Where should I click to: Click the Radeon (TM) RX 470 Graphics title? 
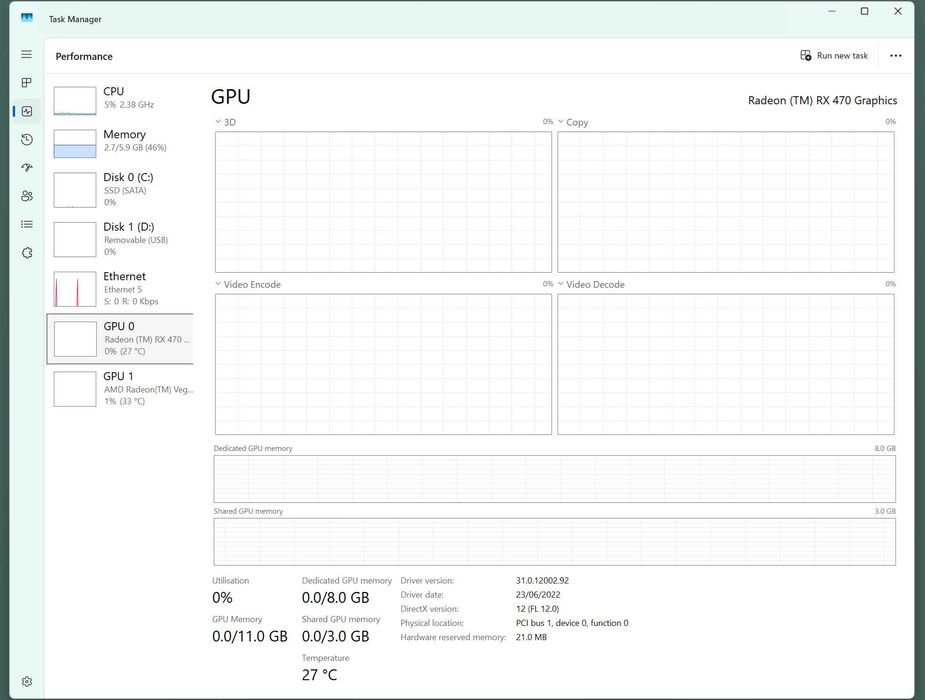click(822, 100)
